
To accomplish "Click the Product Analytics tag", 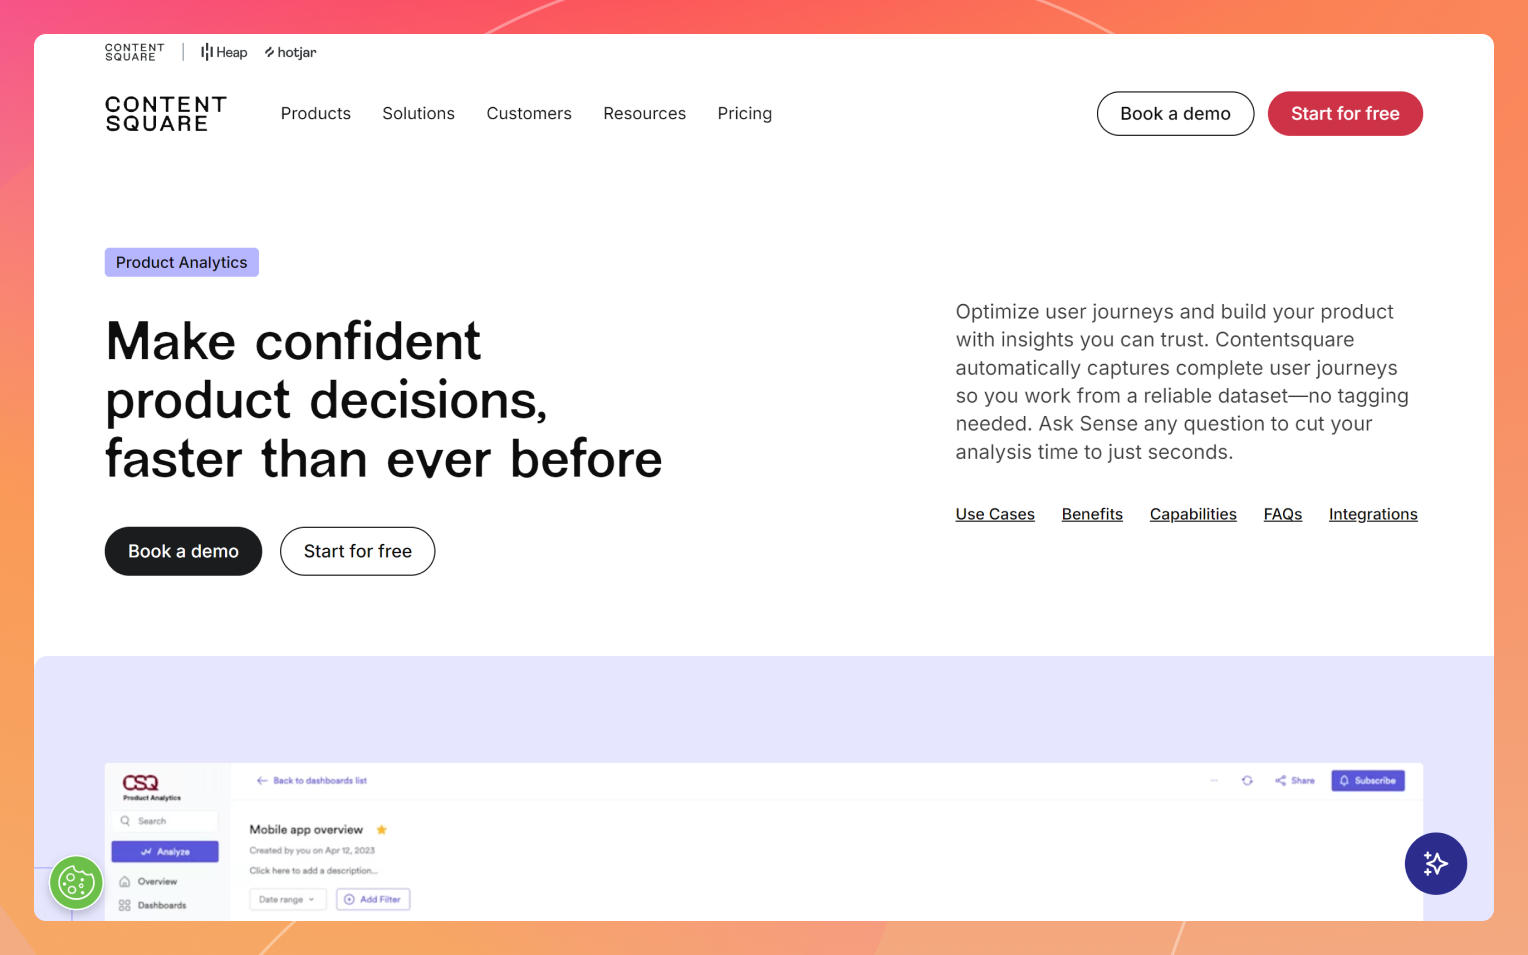I will click(x=182, y=262).
